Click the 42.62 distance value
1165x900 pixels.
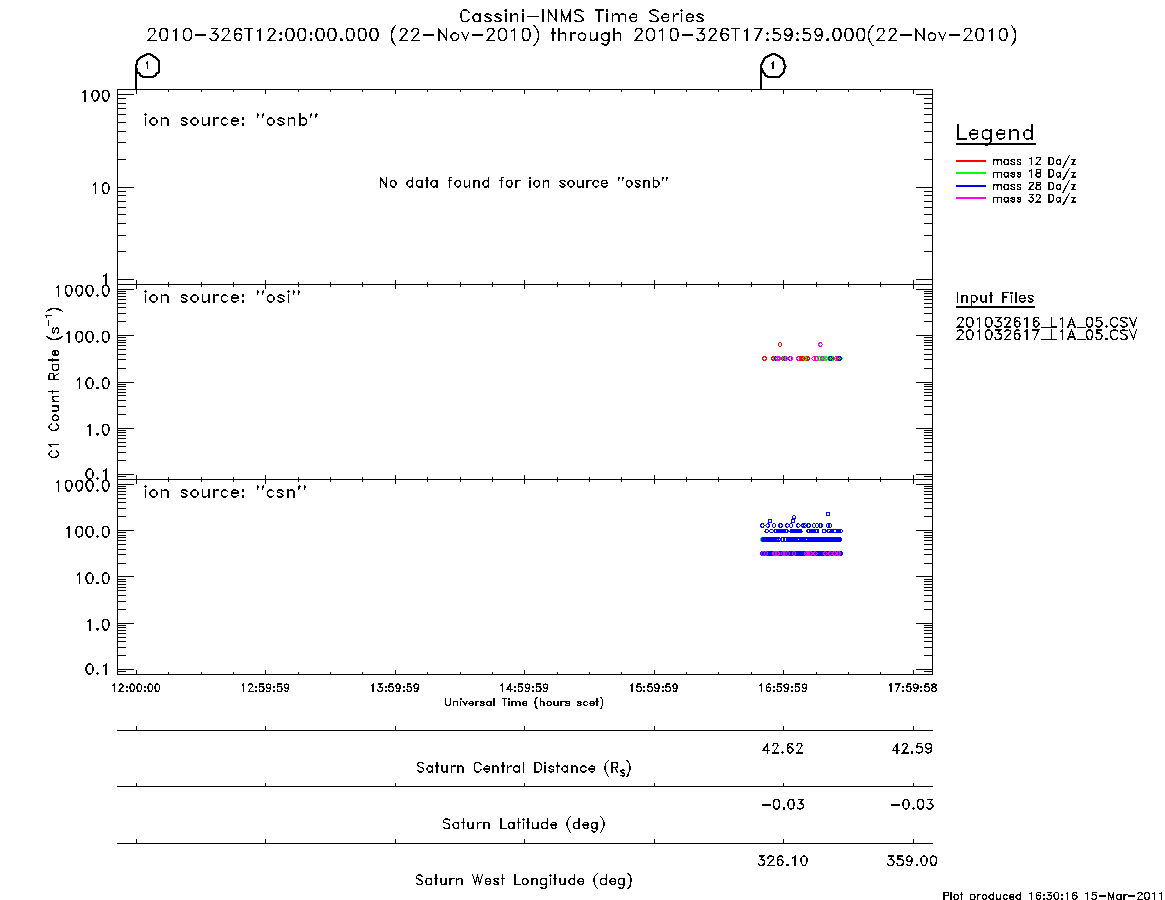click(x=782, y=748)
